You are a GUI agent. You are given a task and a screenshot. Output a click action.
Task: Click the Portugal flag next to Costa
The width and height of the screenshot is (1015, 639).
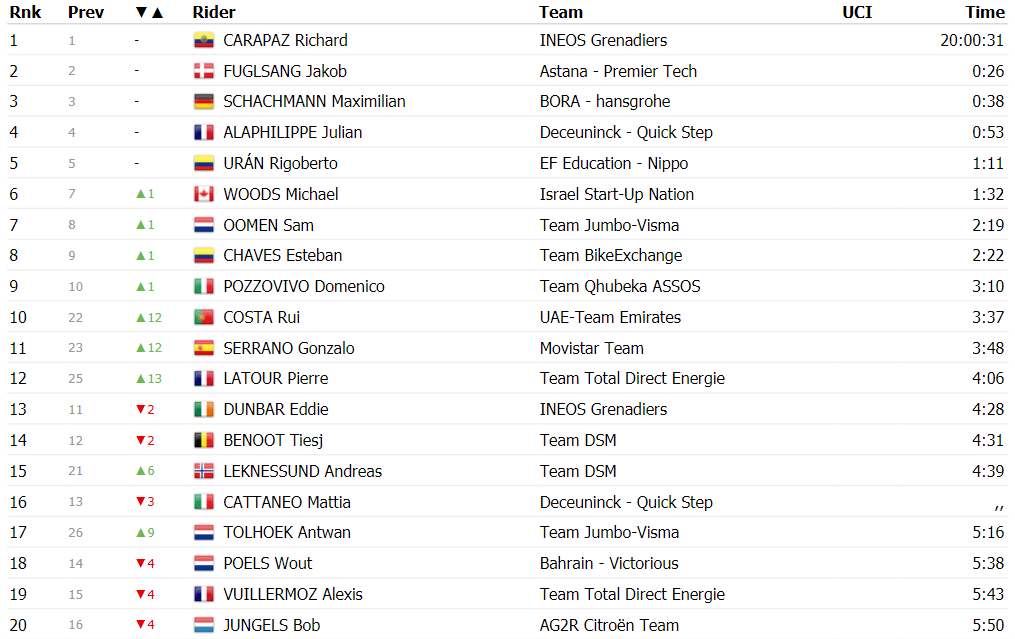click(x=204, y=317)
